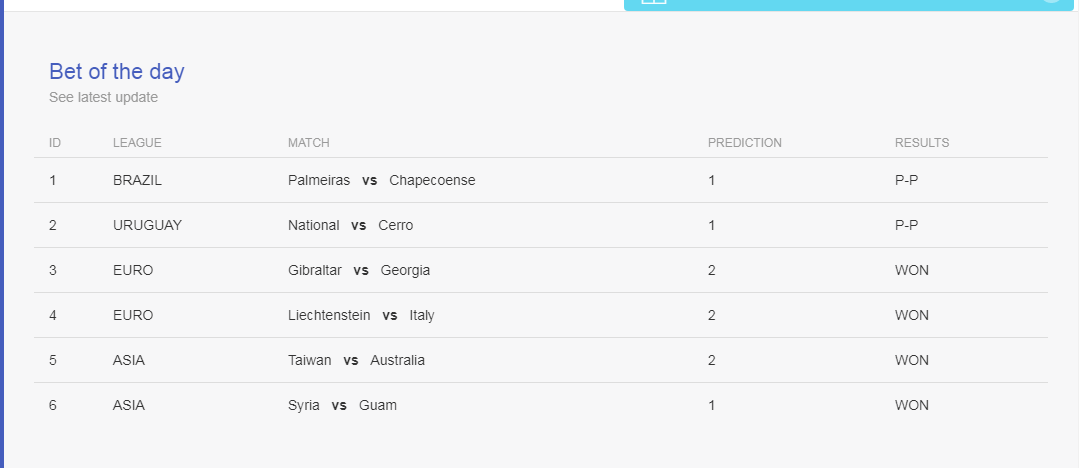Open the Palmeiras vs Chapecoense match
This screenshot has height=468, width=1079.
pos(381,180)
